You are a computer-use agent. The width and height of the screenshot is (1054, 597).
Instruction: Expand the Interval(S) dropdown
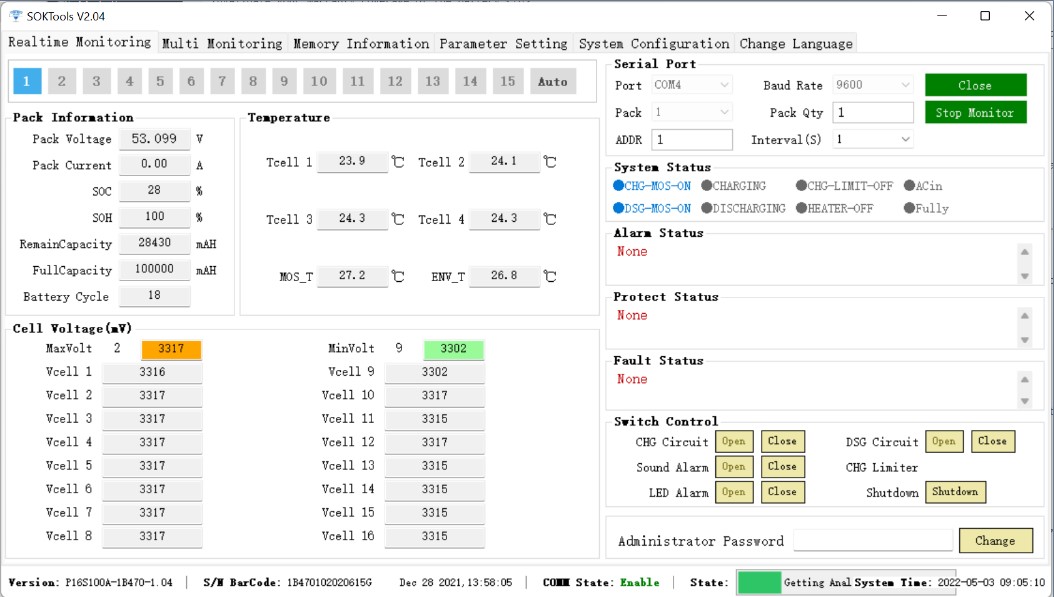click(873, 139)
